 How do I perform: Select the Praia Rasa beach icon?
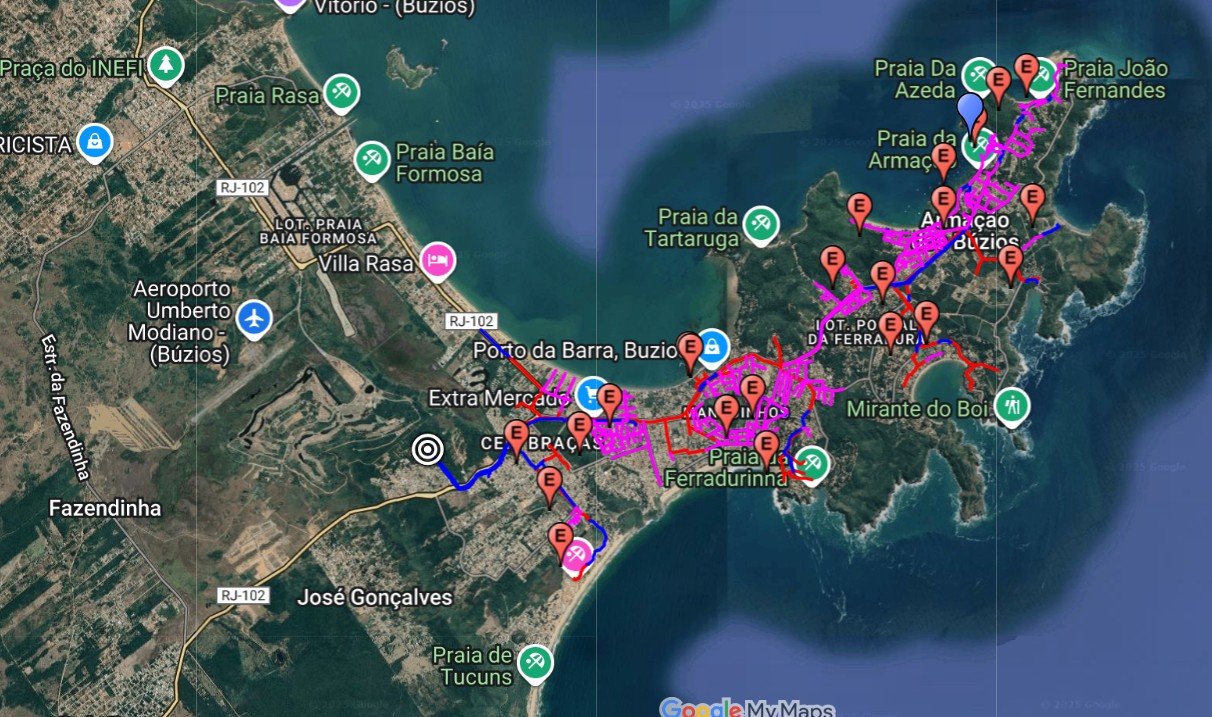pyautogui.click(x=342, y=93)
